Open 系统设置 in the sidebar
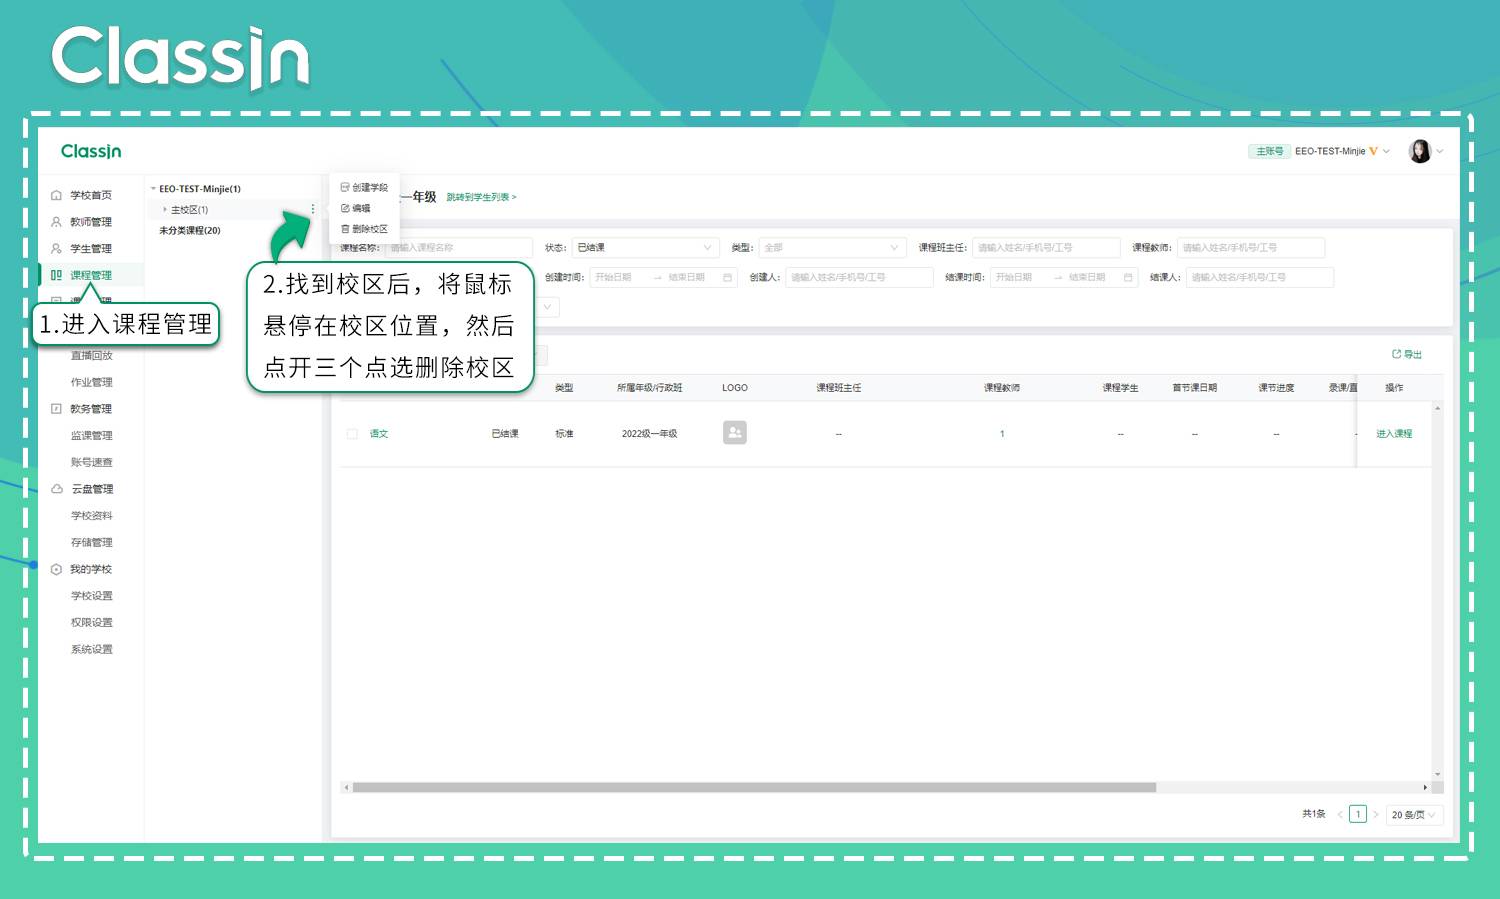1500x899 pixels. pyautogui.click(x=92, y=649)
